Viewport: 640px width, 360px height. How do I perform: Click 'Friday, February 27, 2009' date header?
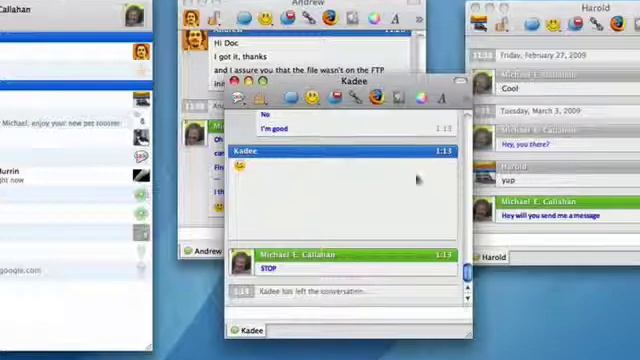coord(543,55)
